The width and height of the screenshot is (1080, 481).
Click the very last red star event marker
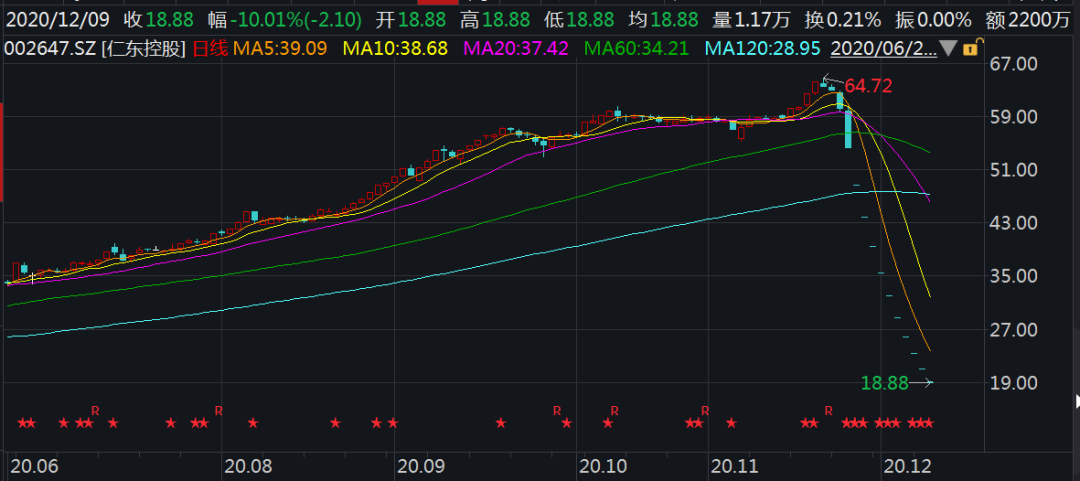tap(928, 422)
